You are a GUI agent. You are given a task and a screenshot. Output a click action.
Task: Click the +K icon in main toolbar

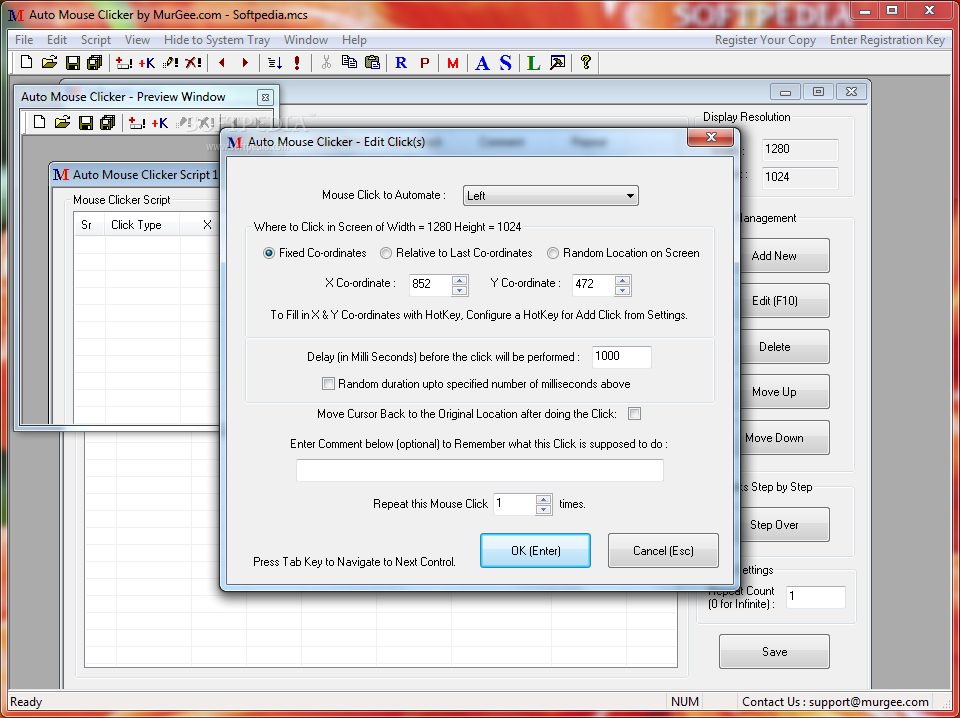tap(147, 62)
